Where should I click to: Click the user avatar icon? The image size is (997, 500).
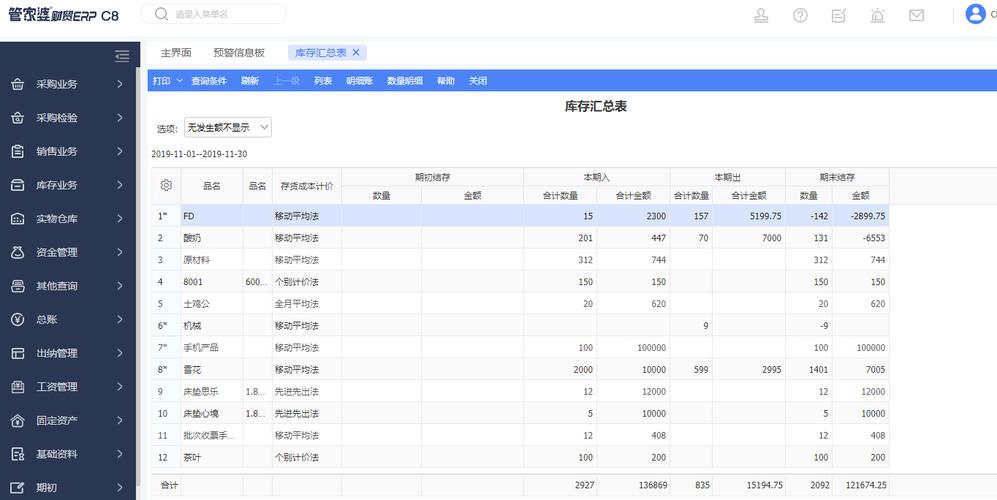(x=975, y=14)
